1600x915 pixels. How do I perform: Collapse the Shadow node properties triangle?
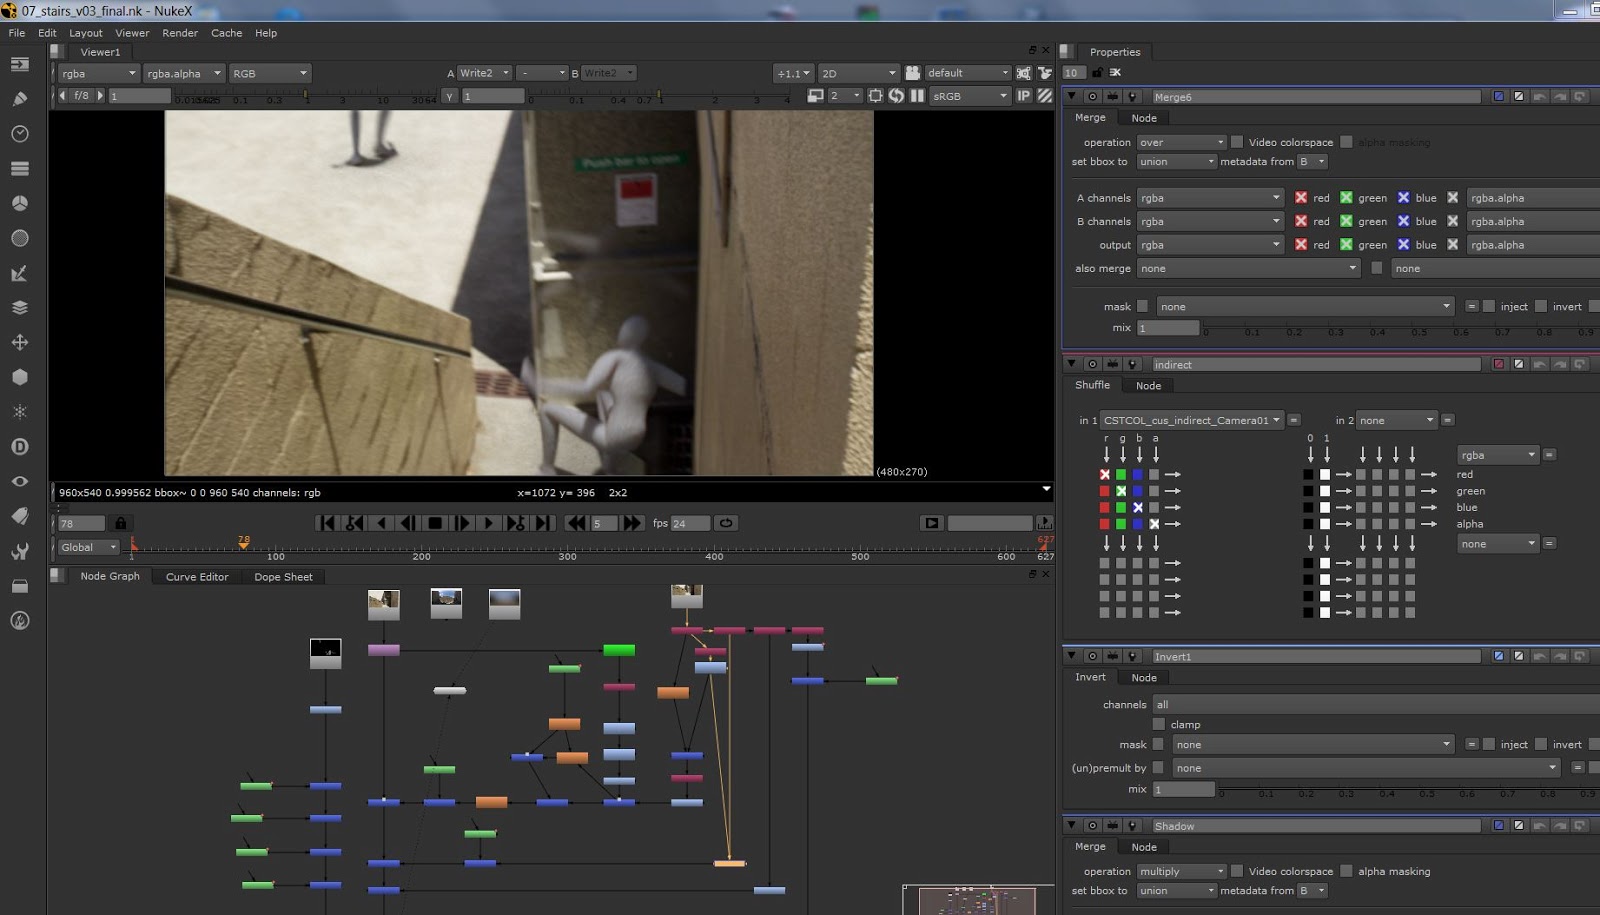click(x=1070, y=825)
